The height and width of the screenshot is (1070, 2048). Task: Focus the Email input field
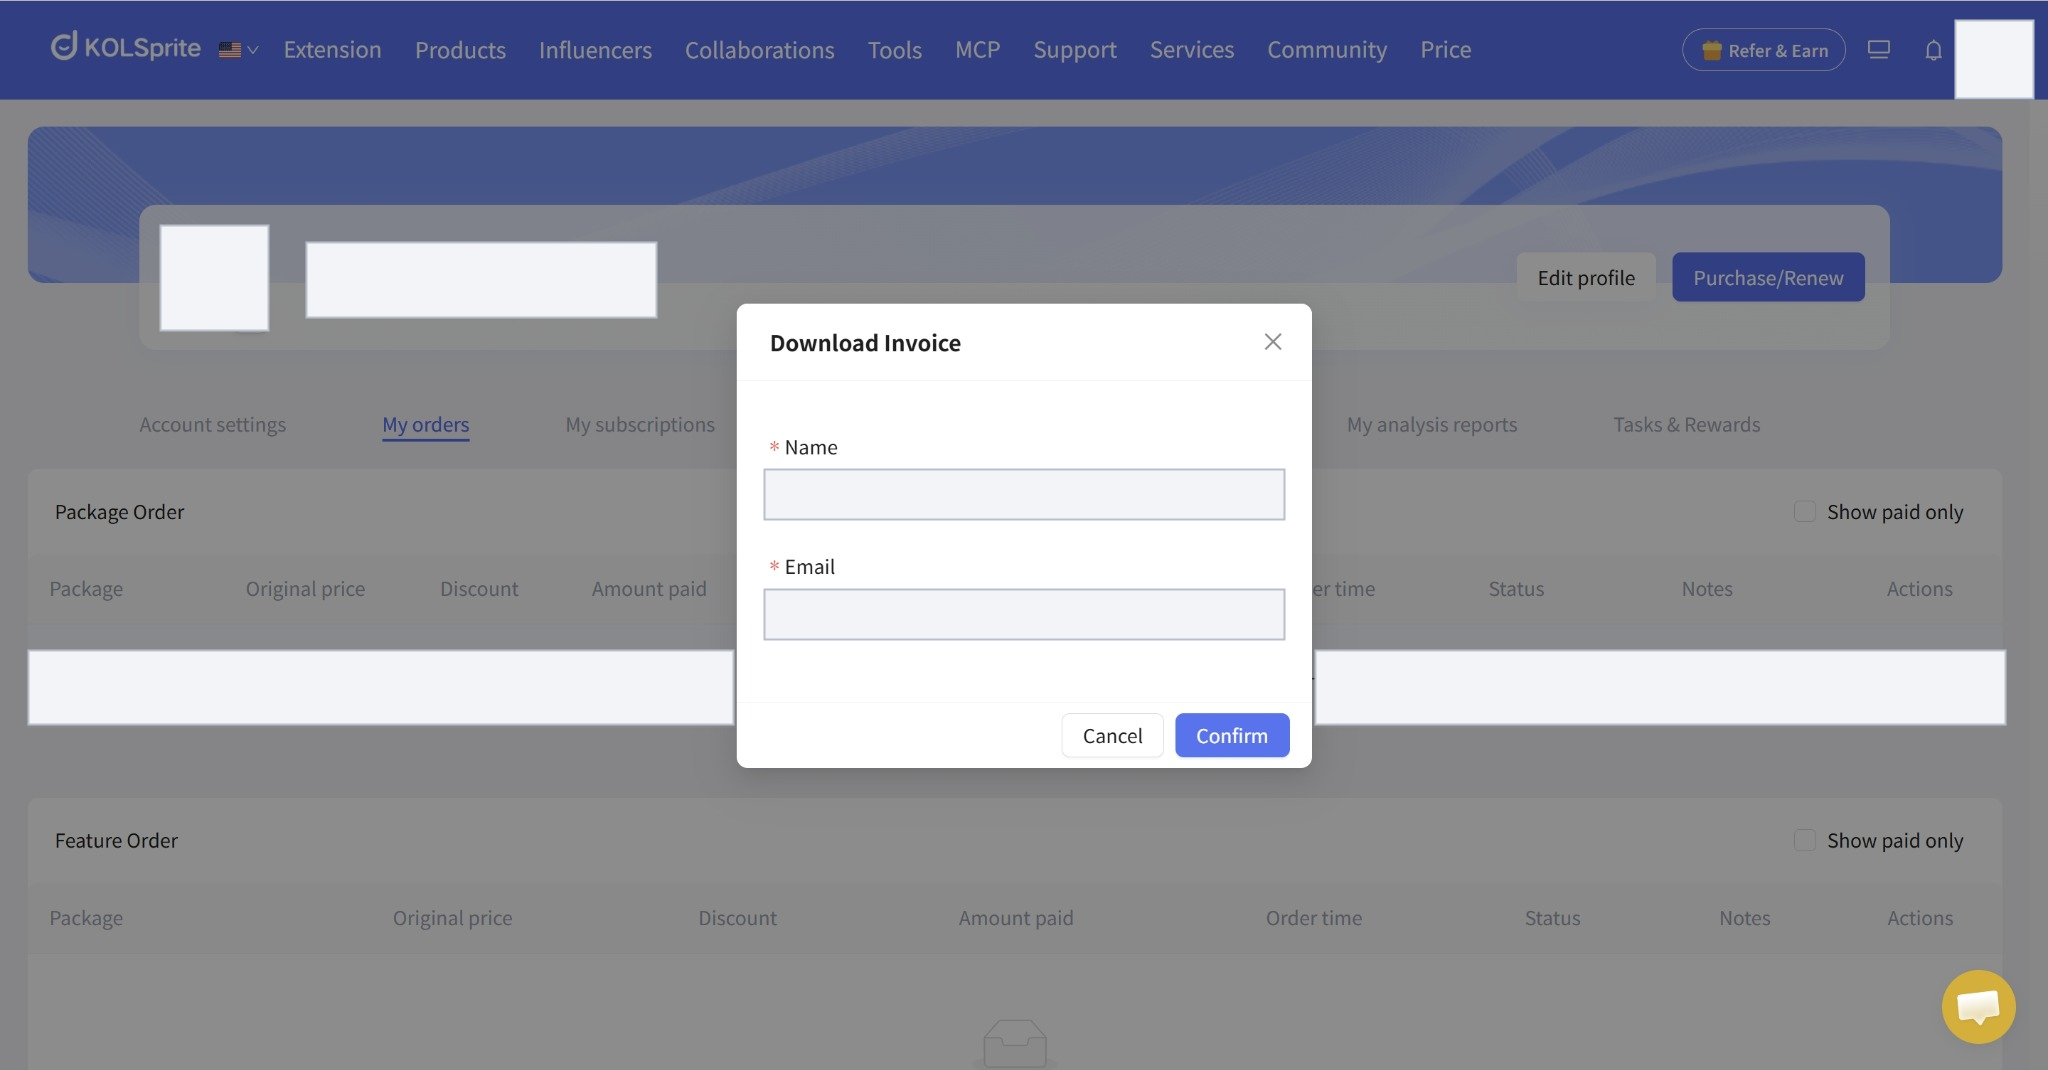(x=1024, y=614)
